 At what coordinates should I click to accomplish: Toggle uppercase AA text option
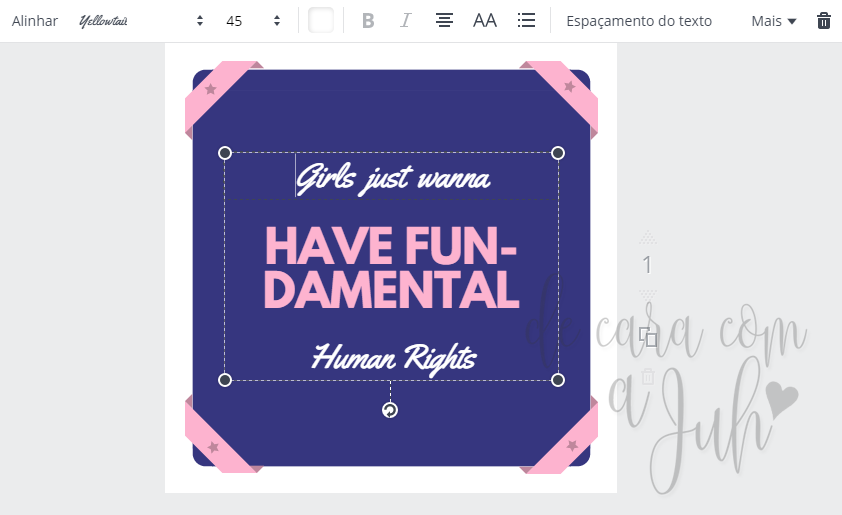(x=484, y=20)
